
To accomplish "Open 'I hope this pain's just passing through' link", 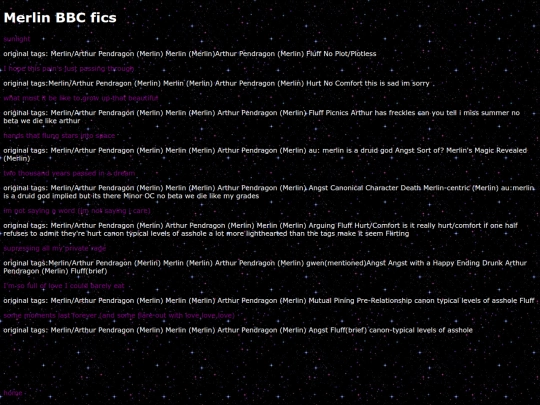I will [x=69, y=69].
